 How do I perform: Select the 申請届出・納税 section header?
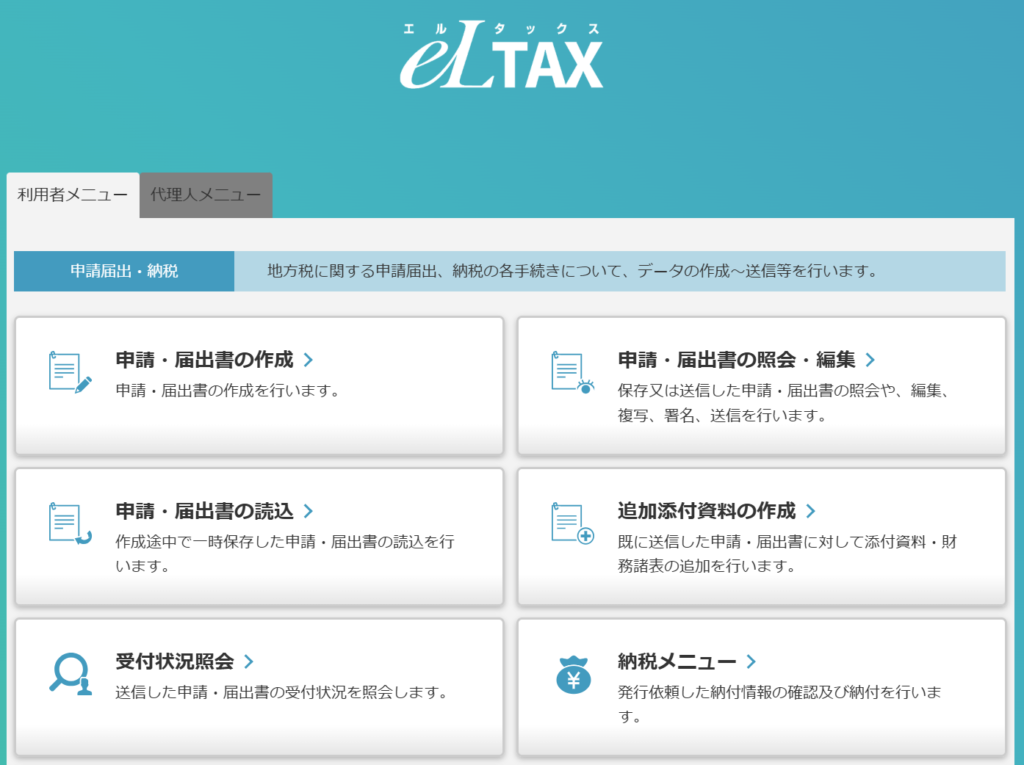124,271
